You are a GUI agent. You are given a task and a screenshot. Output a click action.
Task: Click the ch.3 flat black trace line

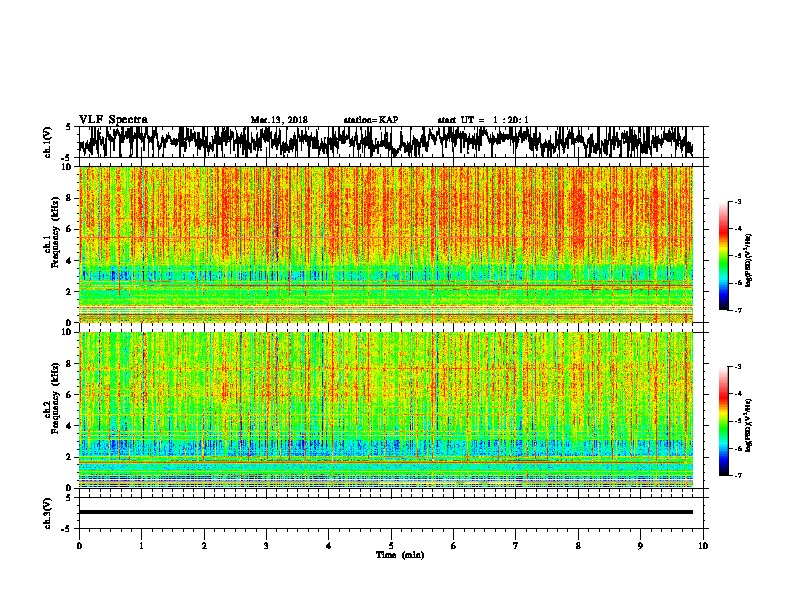386,512
